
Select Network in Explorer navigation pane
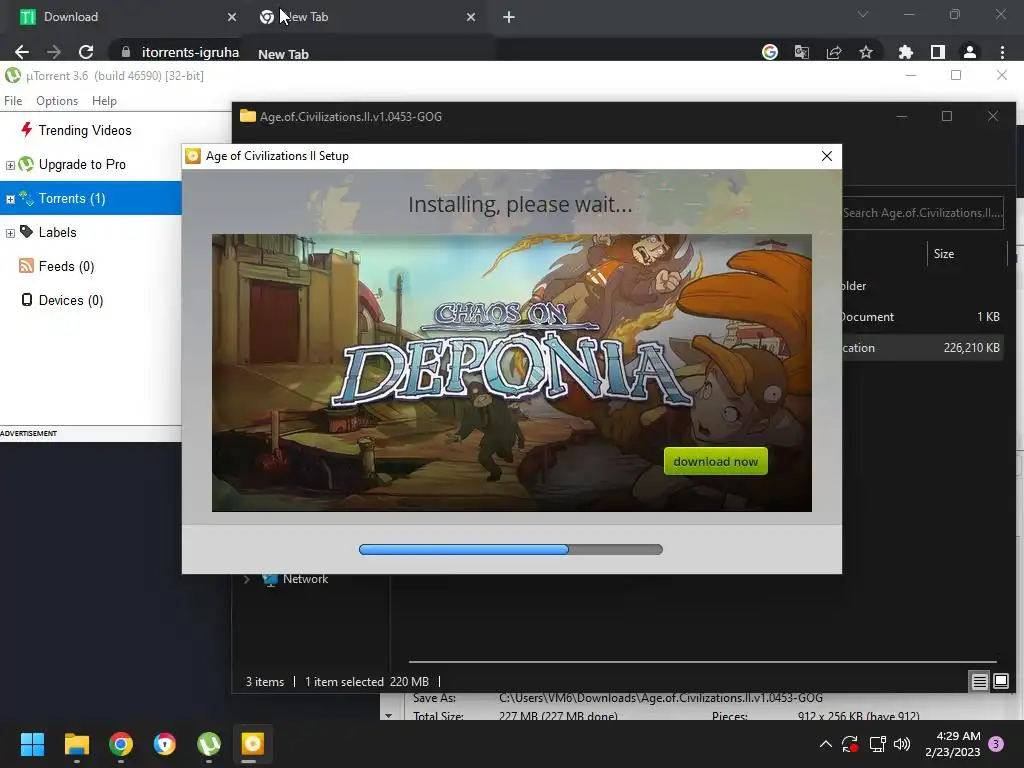305,579
